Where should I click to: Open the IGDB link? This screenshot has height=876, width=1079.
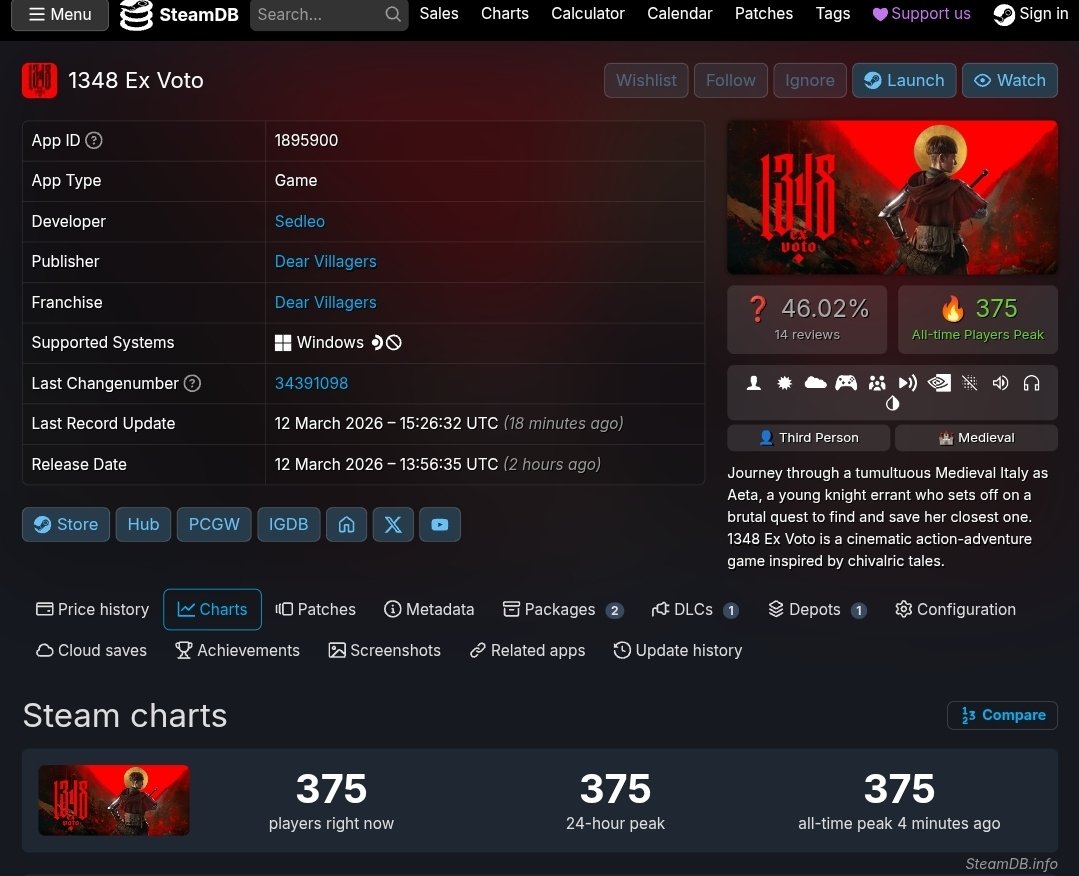click(x=288, y=524)
